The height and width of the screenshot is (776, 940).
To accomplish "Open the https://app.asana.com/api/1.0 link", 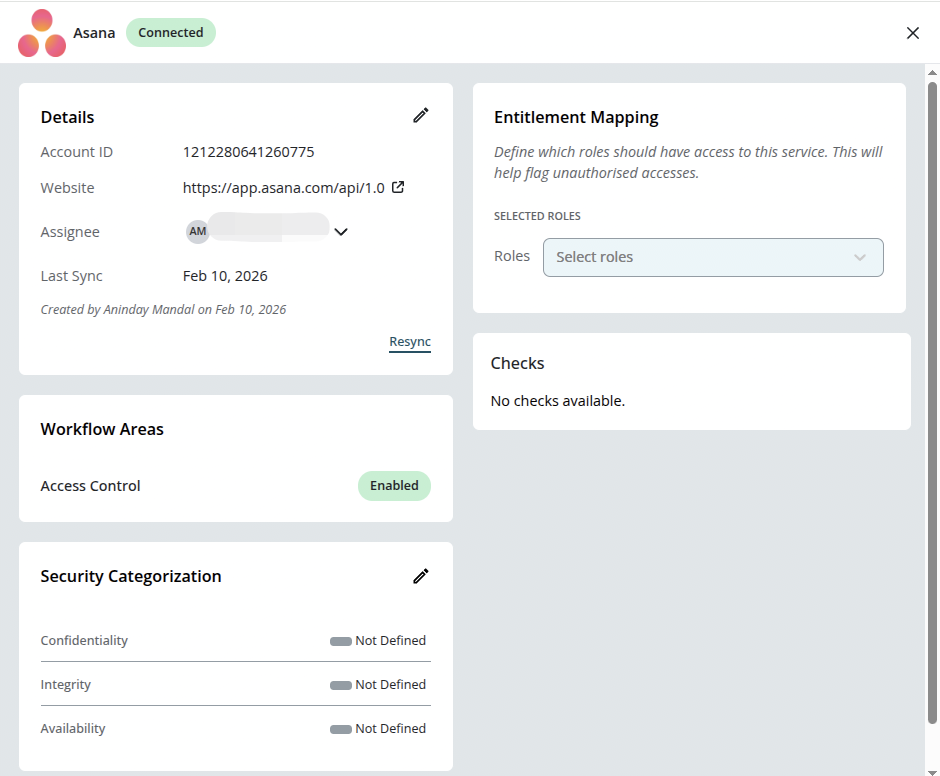I will [285, 187].
